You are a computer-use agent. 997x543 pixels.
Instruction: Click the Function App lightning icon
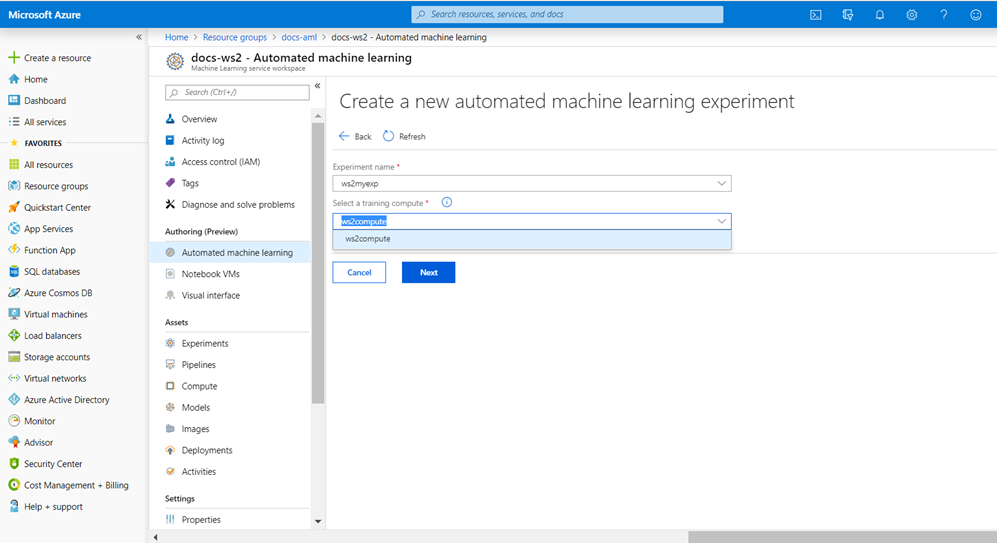[x=14, y=250]
